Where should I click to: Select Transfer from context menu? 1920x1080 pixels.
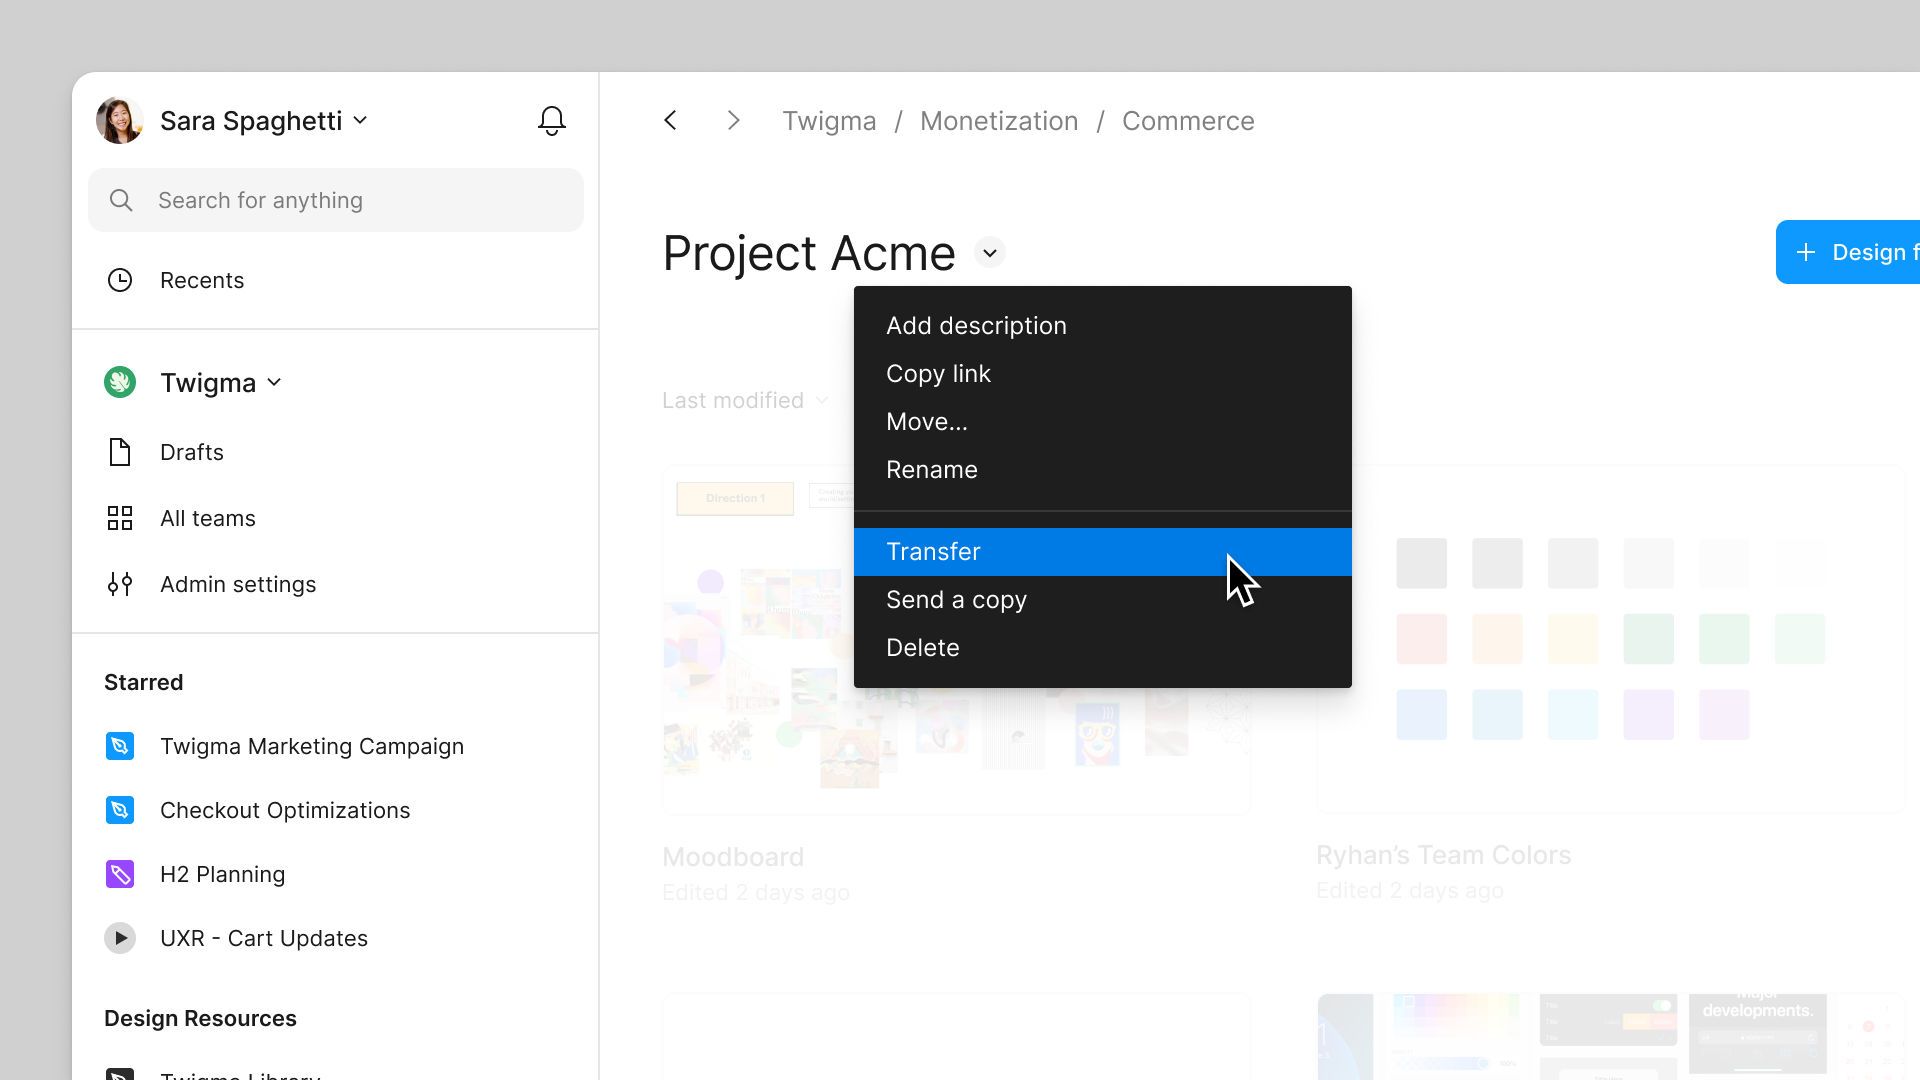pos(932,551)
